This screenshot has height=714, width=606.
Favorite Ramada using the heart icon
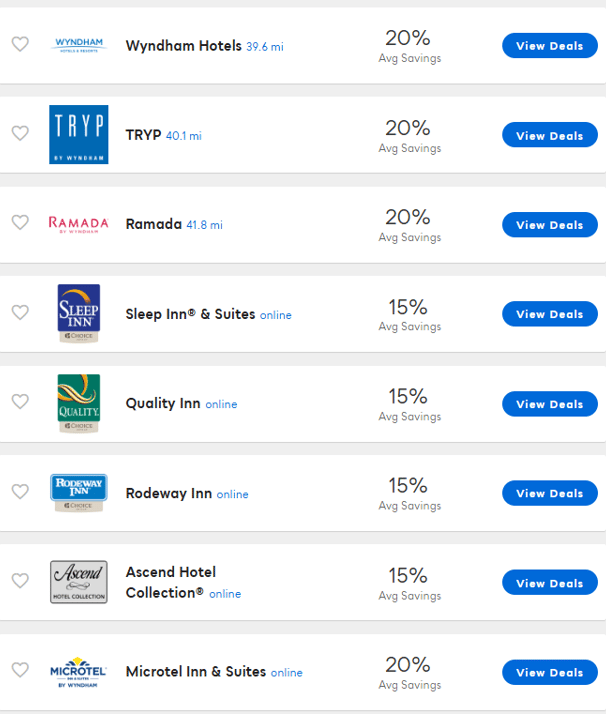click(20, 222)
